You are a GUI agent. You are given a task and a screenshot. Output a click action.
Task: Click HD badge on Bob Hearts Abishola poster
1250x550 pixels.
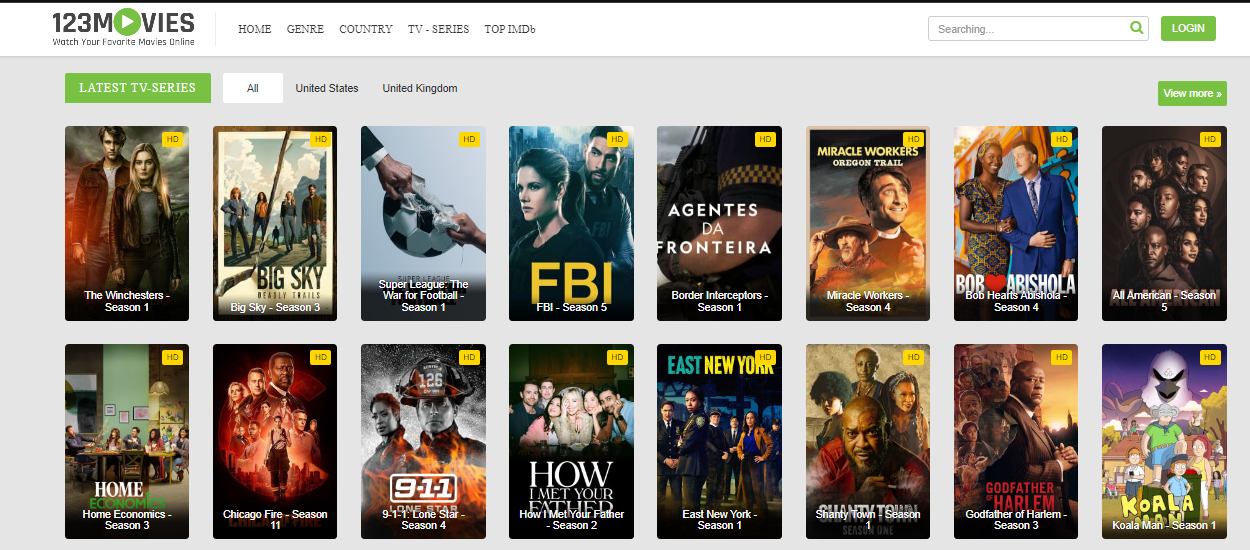tap(1061, 140)
